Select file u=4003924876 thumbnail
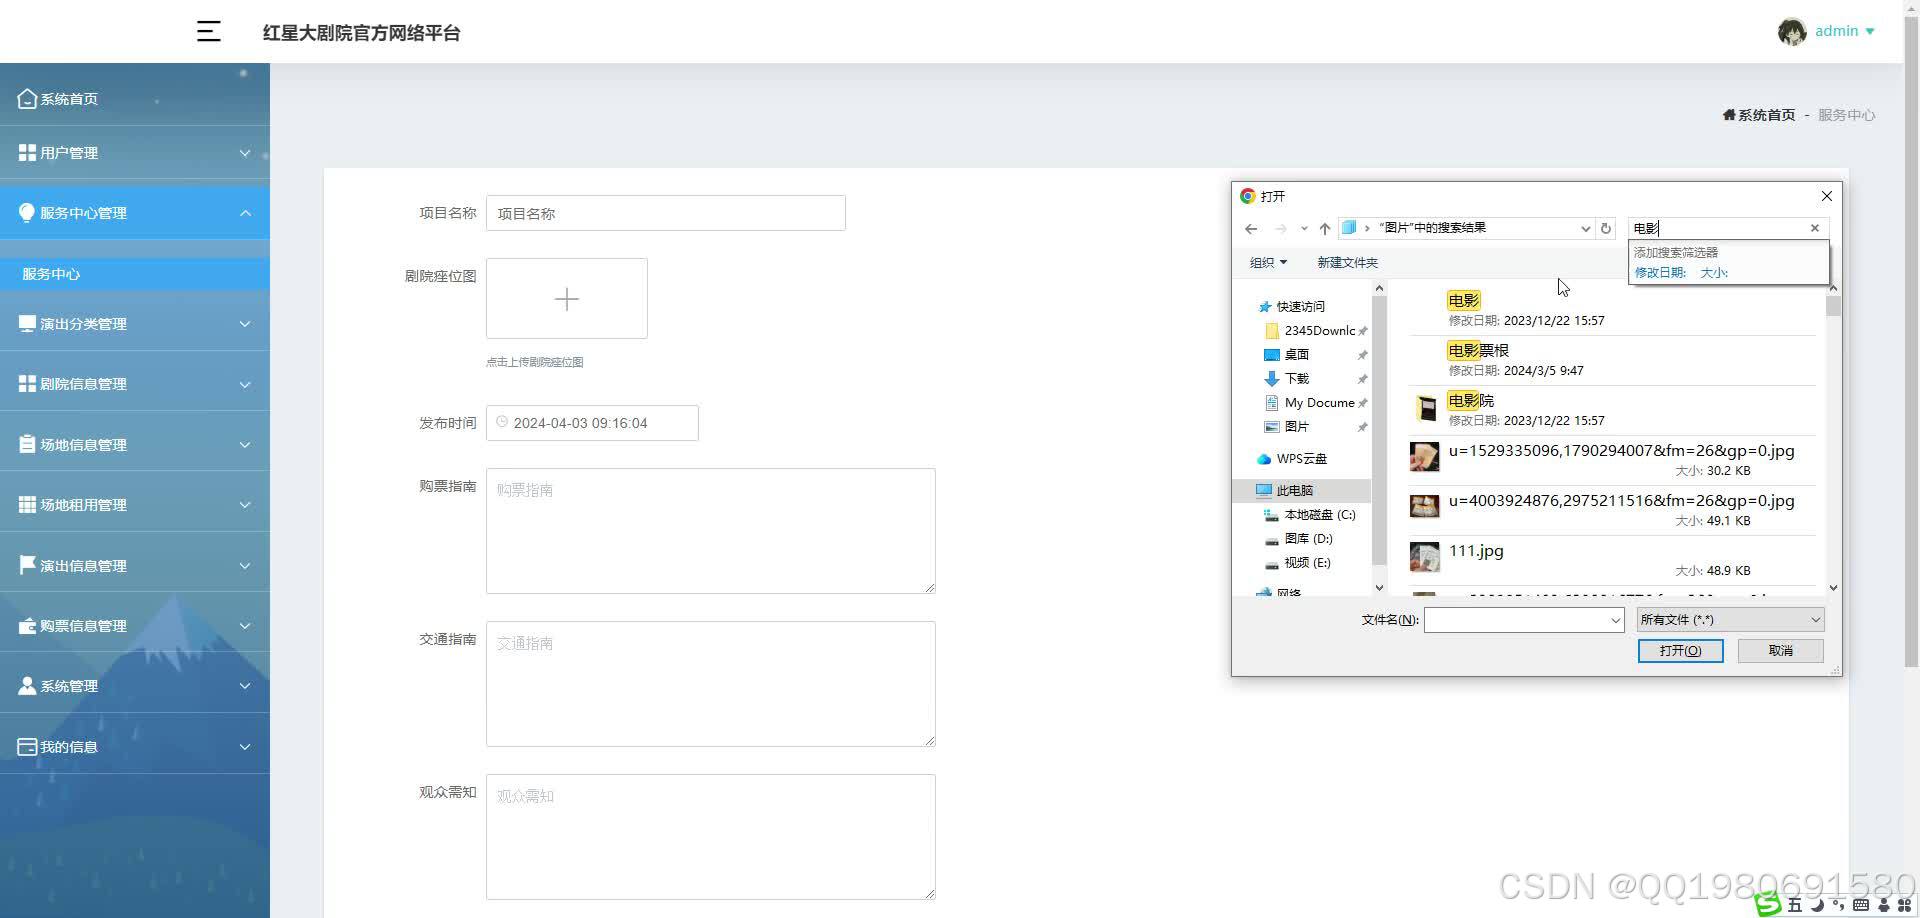The width and height of the screenshot is (1920, 918). (1424, 507)
